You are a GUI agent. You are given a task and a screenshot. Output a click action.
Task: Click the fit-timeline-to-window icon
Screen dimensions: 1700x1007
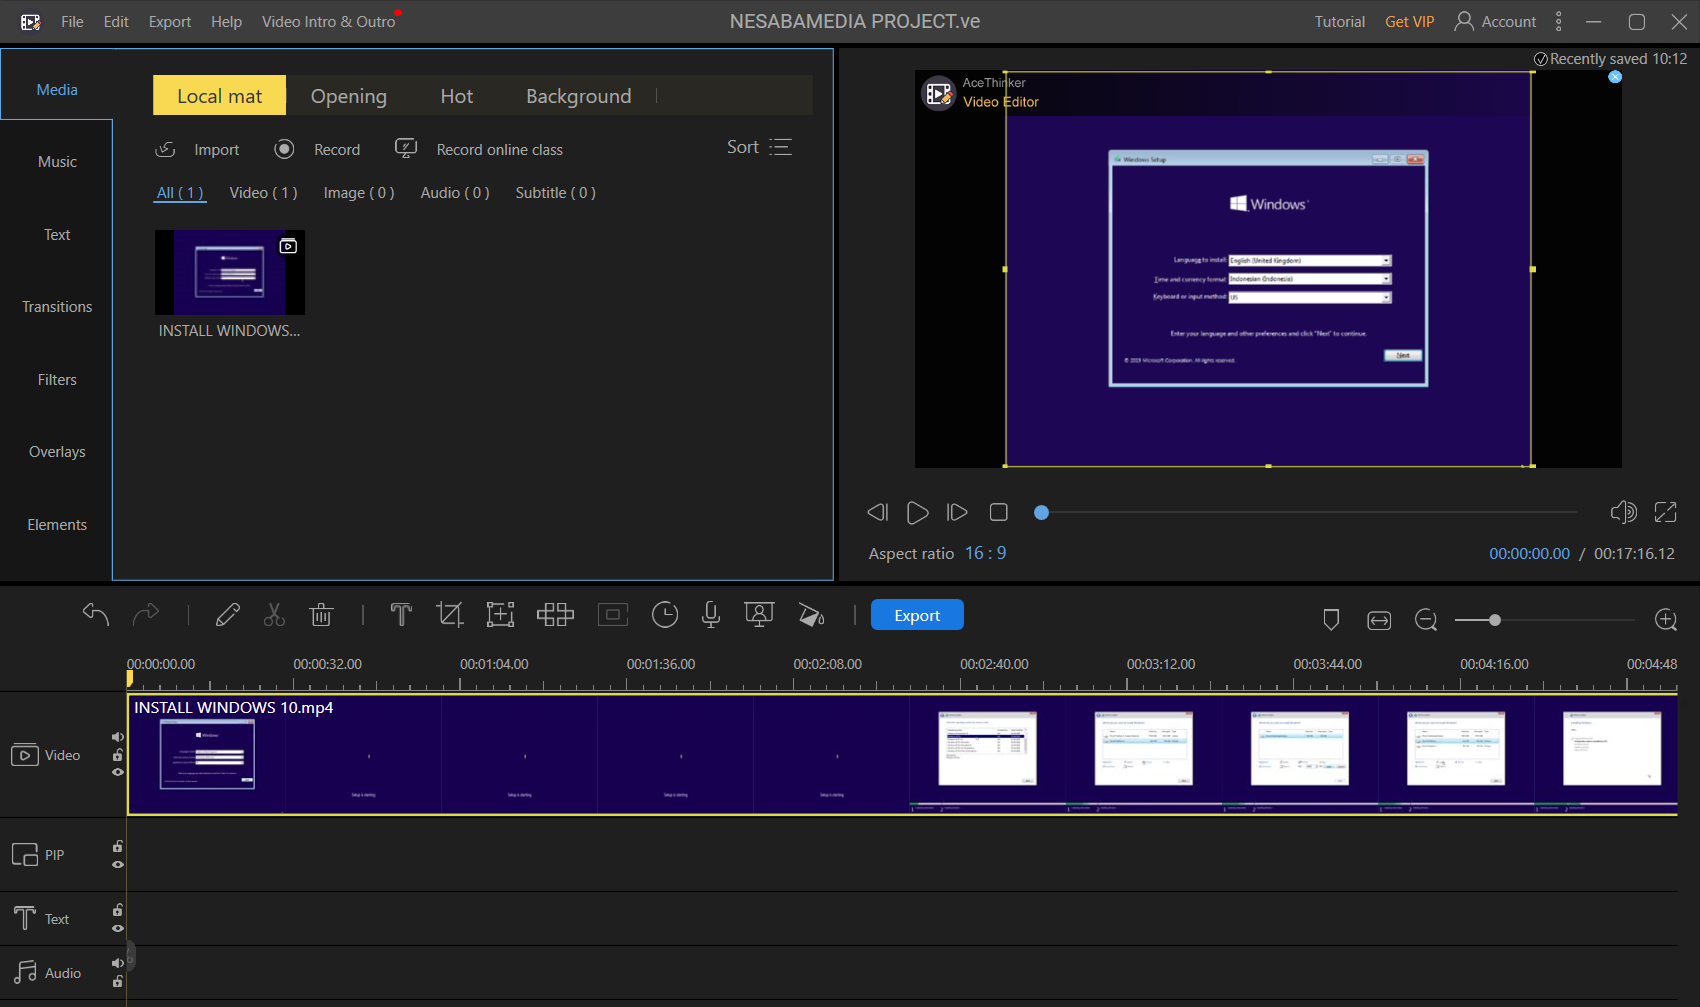[1379, 621]
